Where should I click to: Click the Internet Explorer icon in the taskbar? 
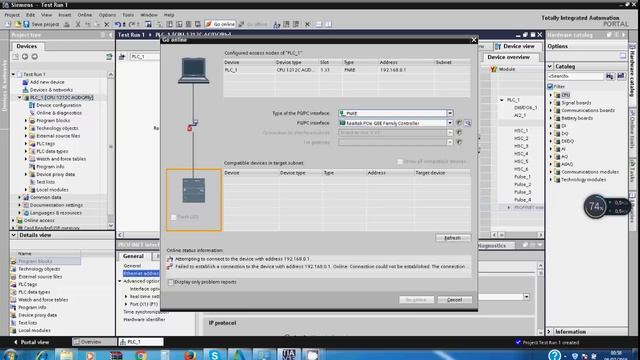pyautogui.click(x=42, y=355)
